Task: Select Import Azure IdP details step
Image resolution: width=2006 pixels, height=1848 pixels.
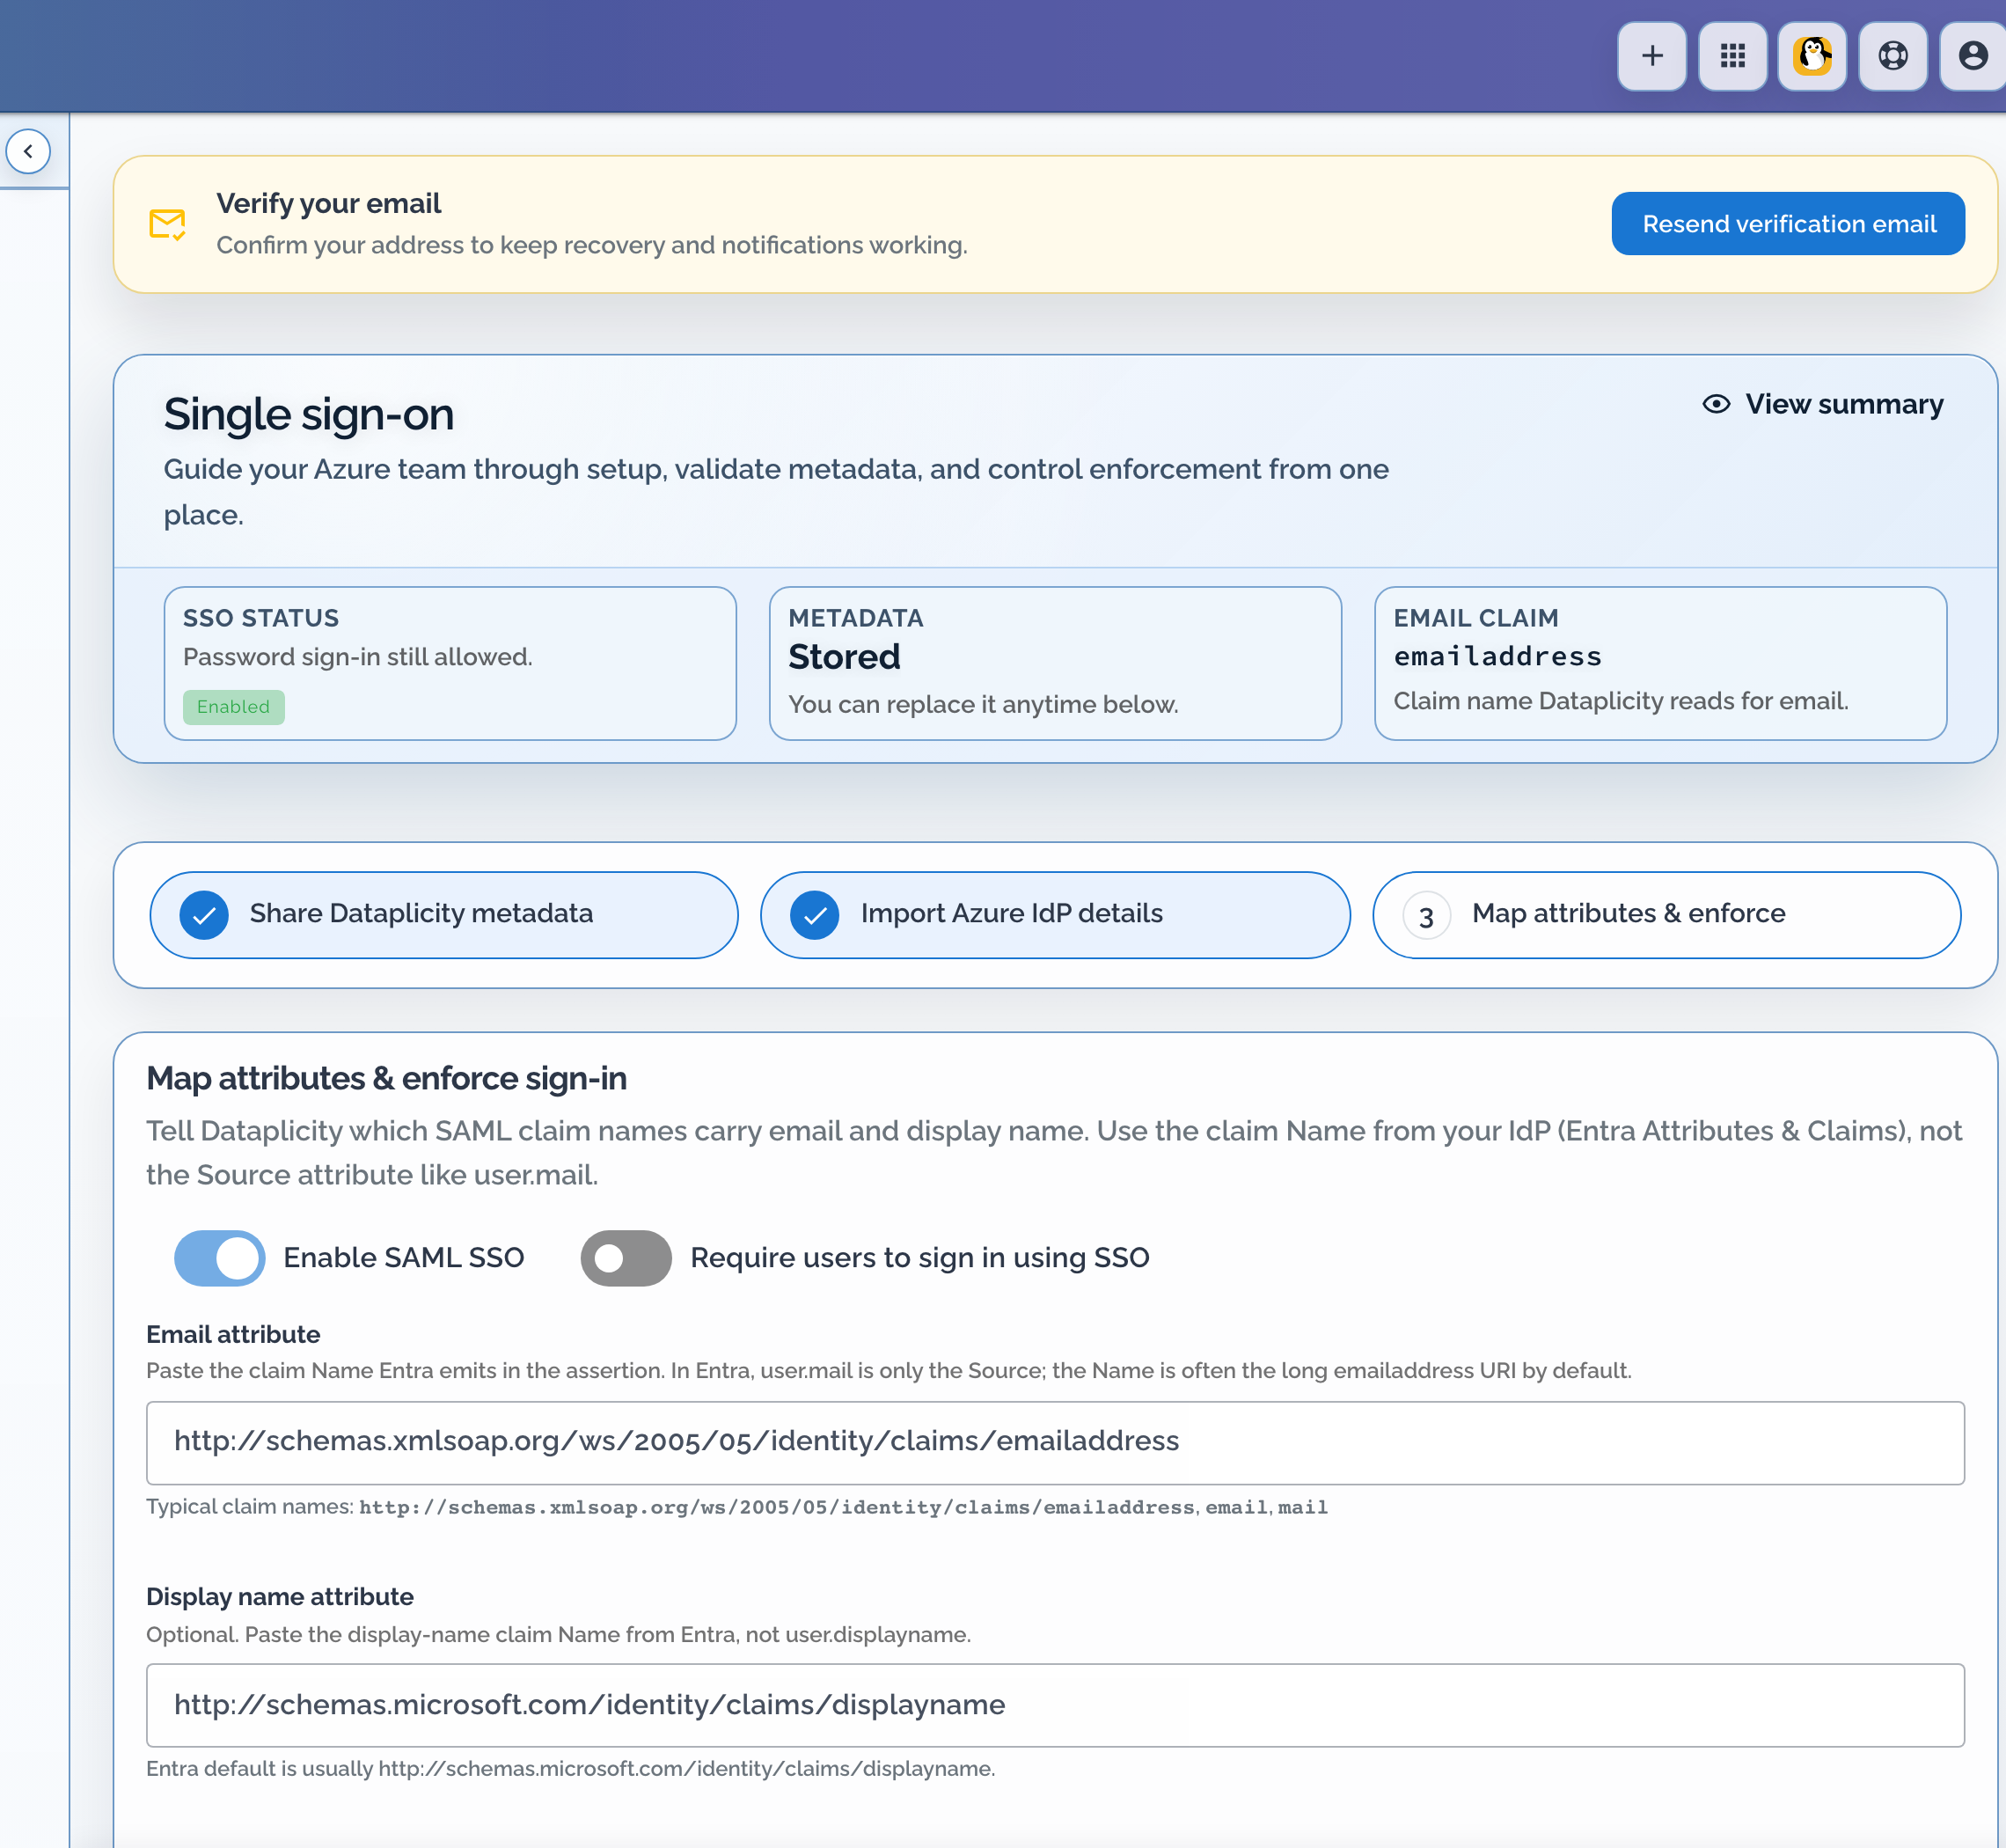Action: [1055, 915]
